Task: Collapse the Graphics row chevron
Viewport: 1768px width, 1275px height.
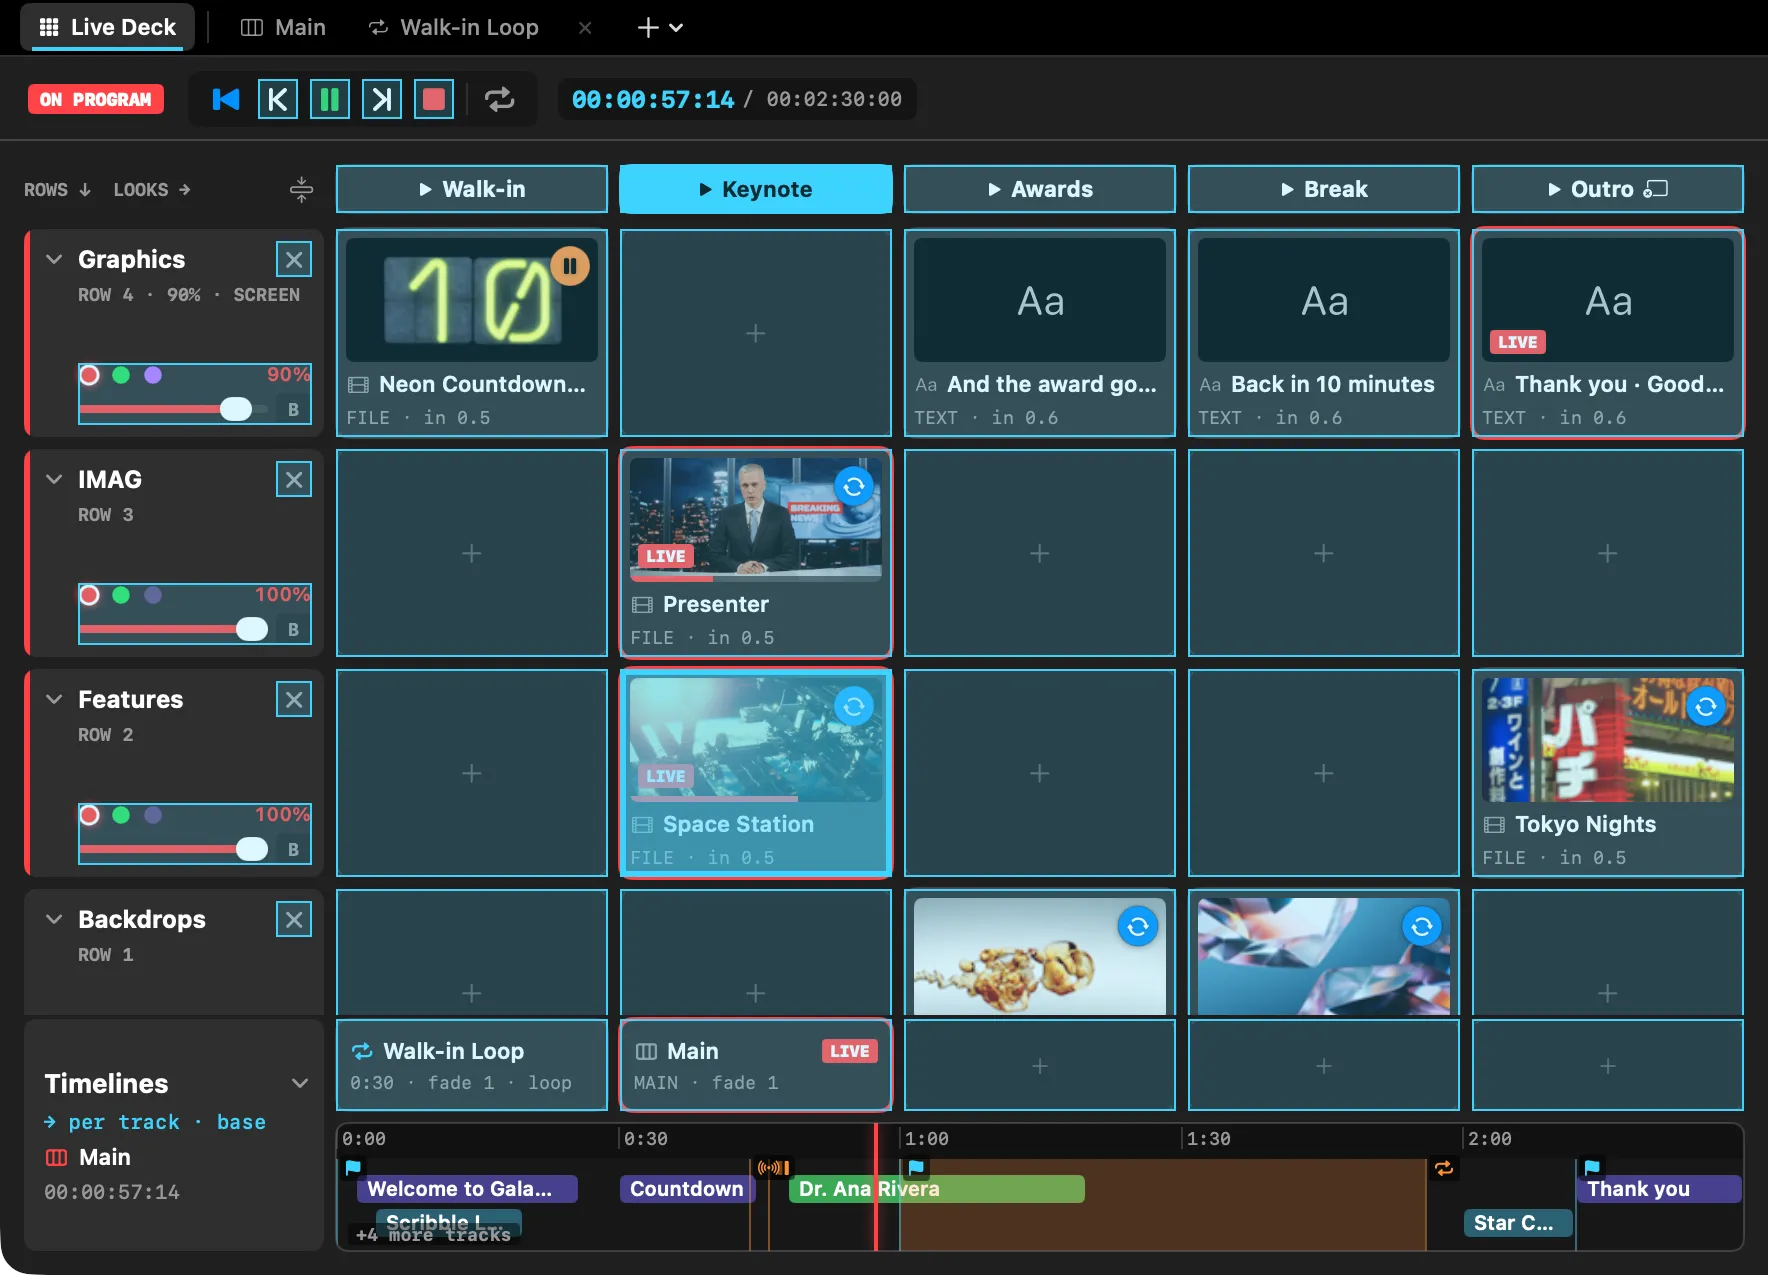Action: 54,259
